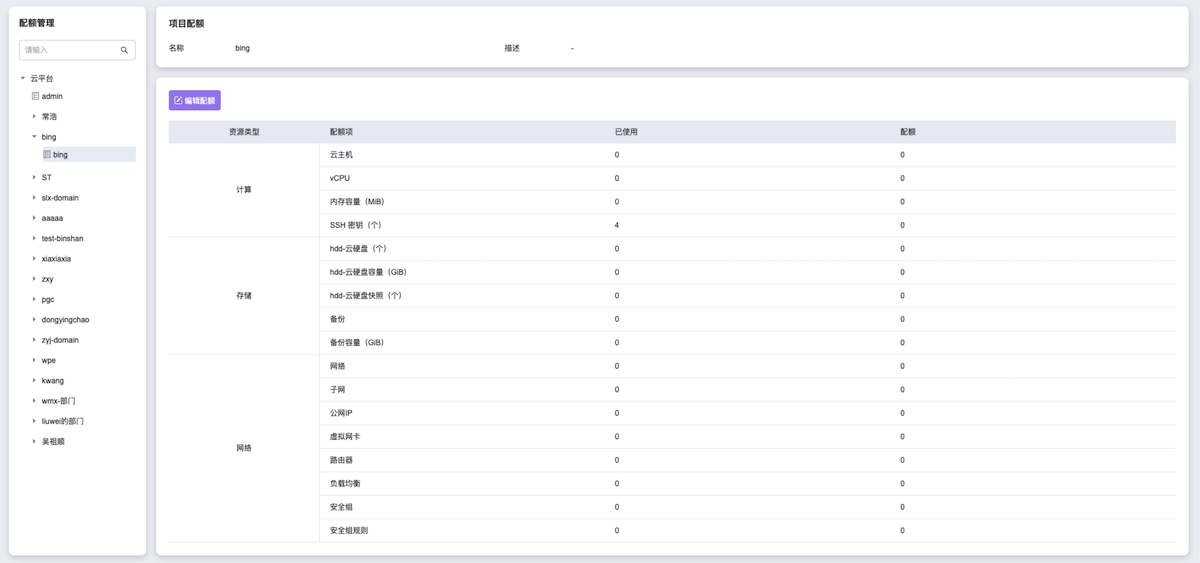Expand the 常浩 tree node

tap(34, 117)
